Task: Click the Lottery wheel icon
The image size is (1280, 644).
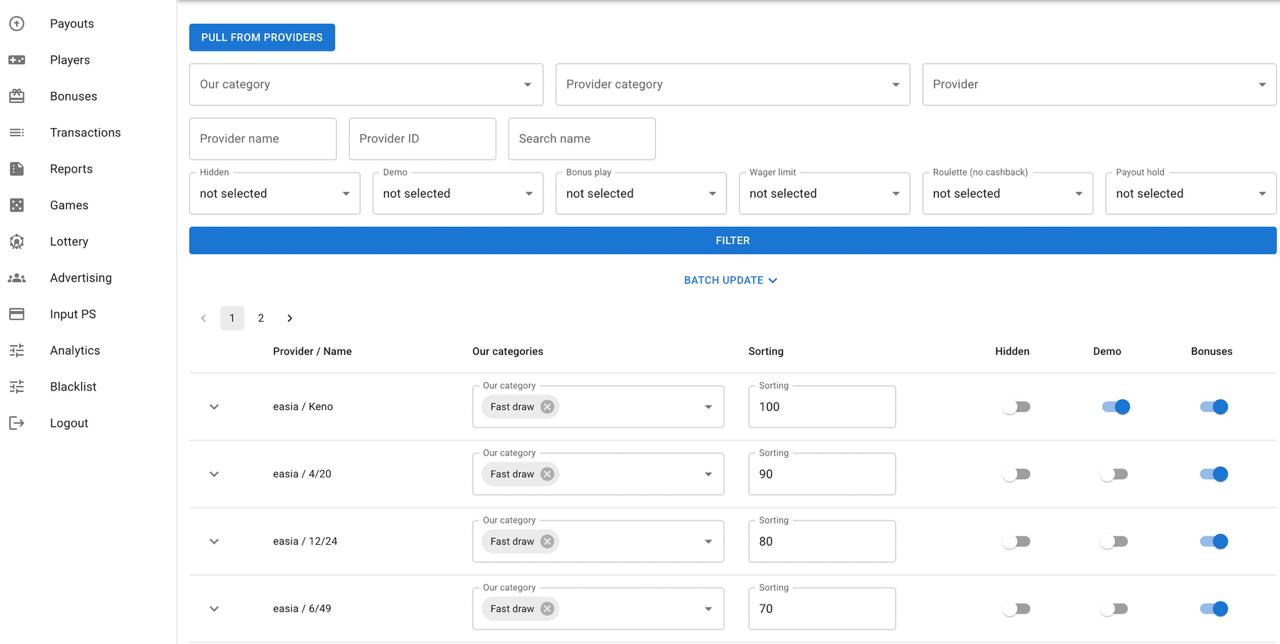Action: coord(17,242)
